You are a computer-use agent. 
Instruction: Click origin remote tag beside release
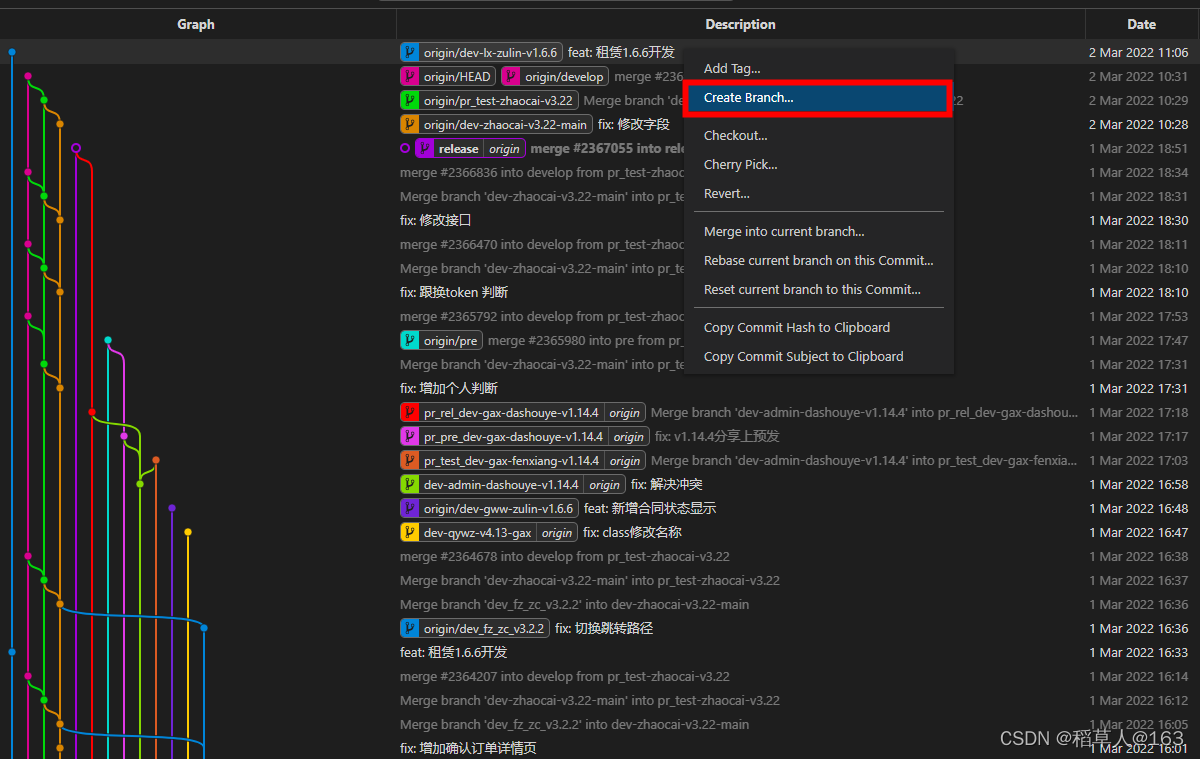(505, 148)
